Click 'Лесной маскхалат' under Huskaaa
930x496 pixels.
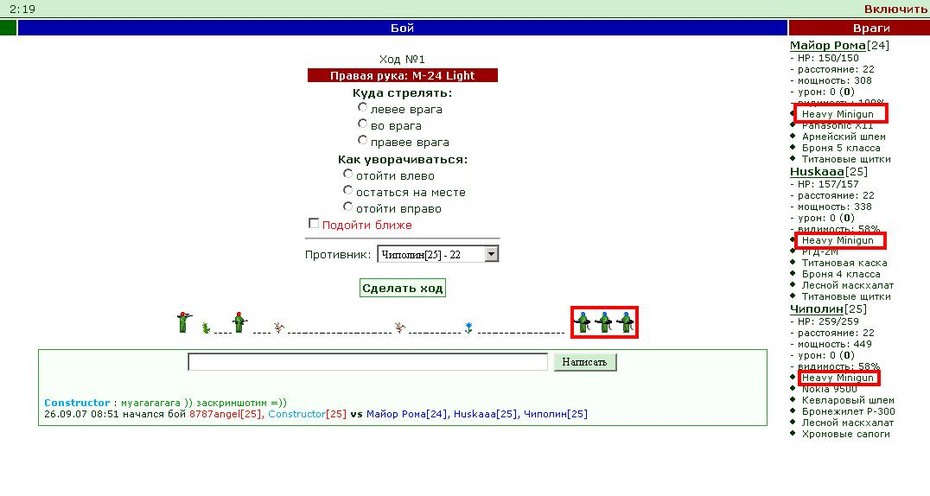[x=848, y=285]
